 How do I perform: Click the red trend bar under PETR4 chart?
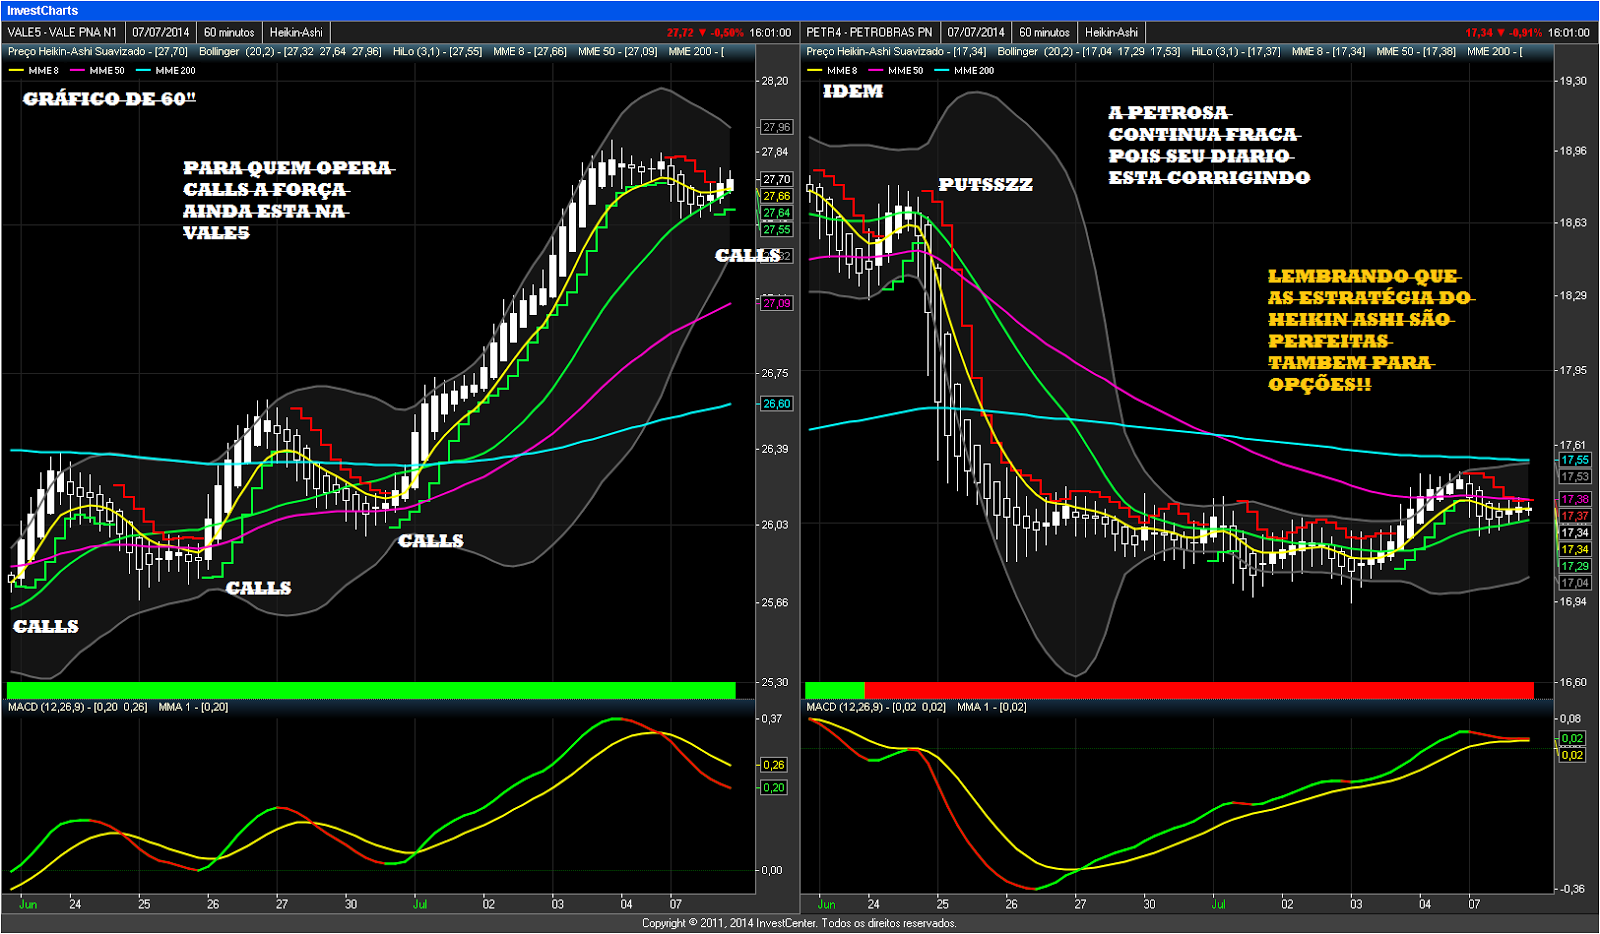pyautogui.click(x=1199, y=690)
